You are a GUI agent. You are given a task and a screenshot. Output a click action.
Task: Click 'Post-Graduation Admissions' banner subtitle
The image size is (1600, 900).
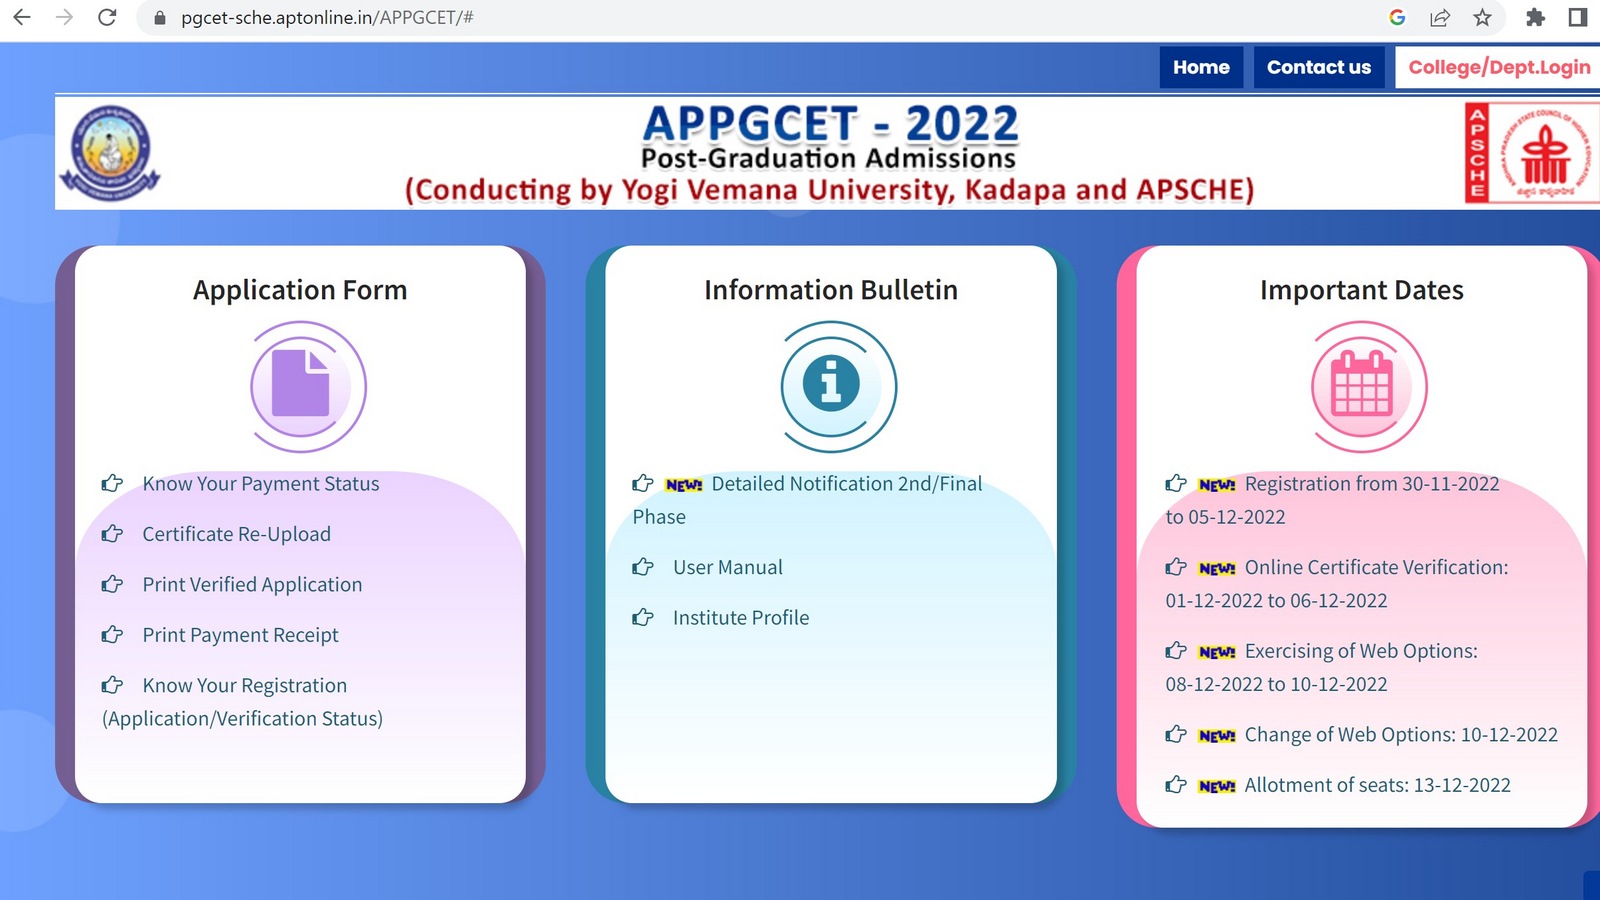[x=828, y=159]
